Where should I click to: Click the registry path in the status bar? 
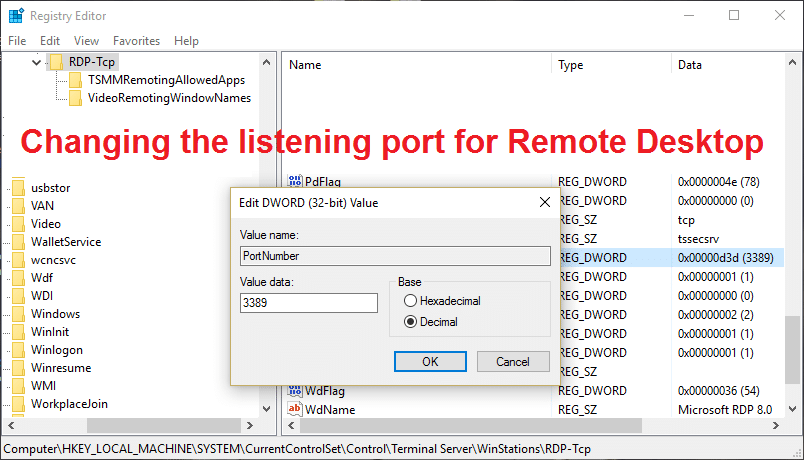[297, 449]
